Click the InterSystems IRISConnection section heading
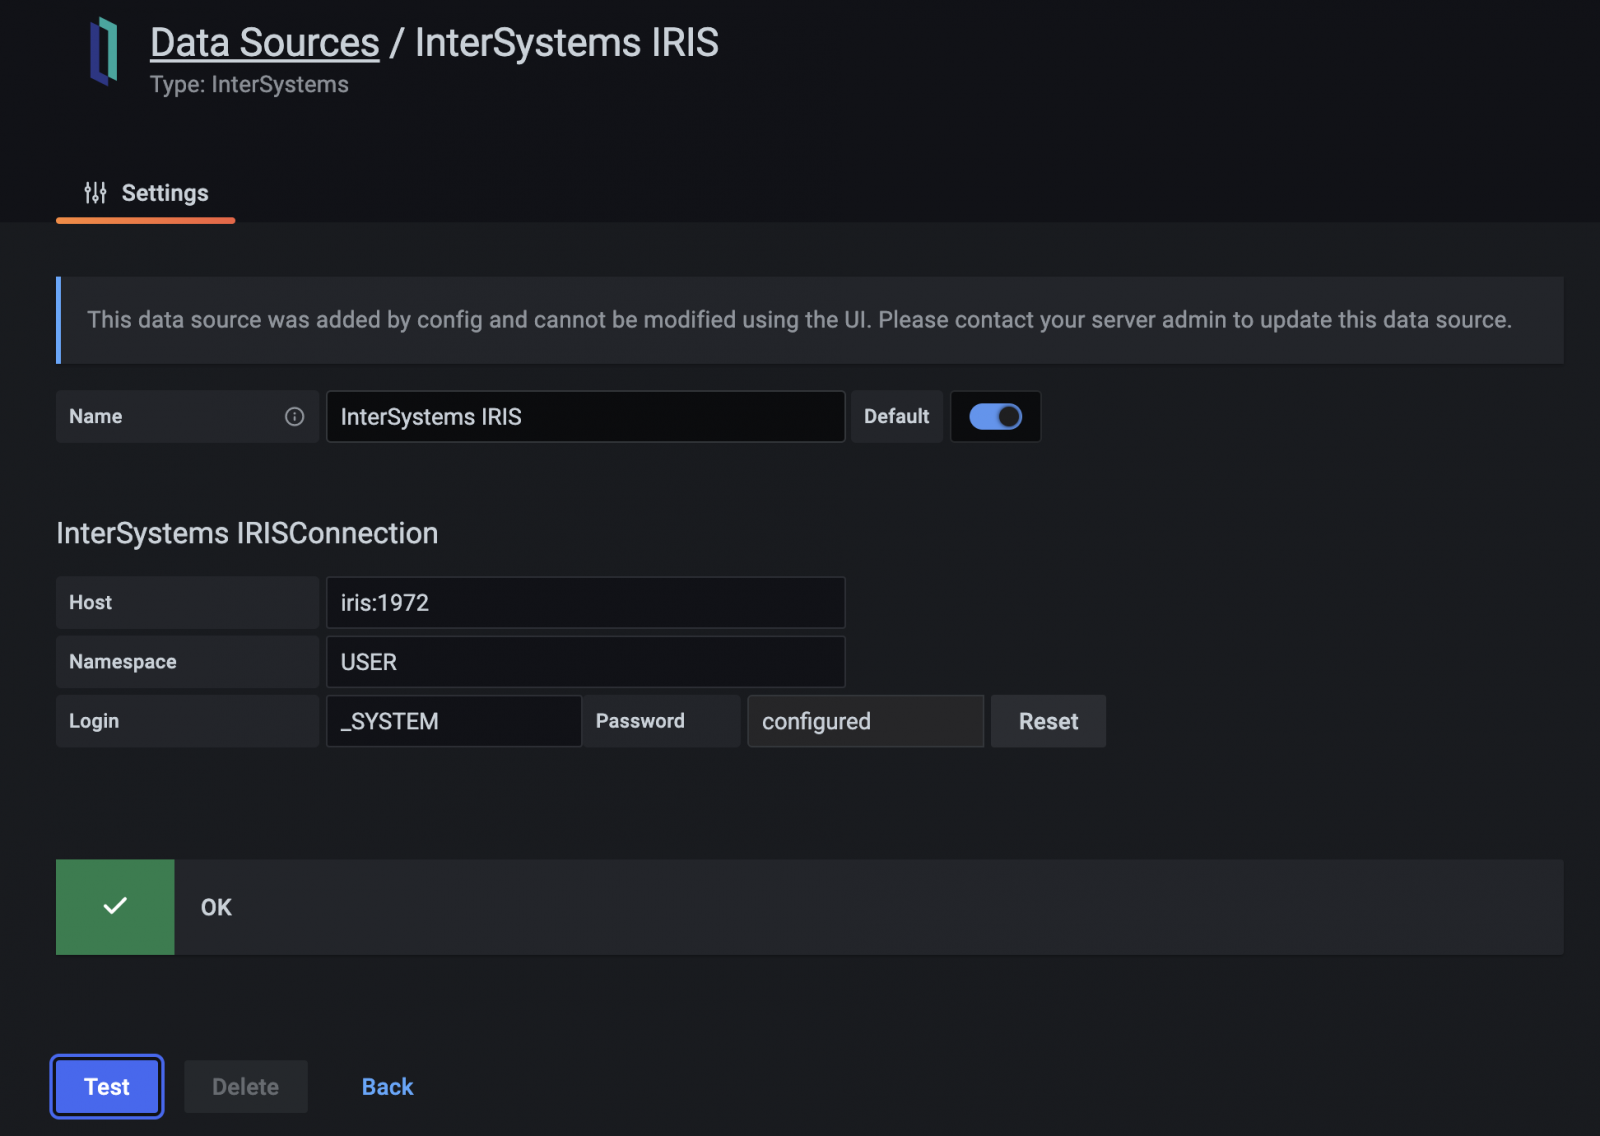Viewport: 1600px width, 1136px height. point(247,533)
